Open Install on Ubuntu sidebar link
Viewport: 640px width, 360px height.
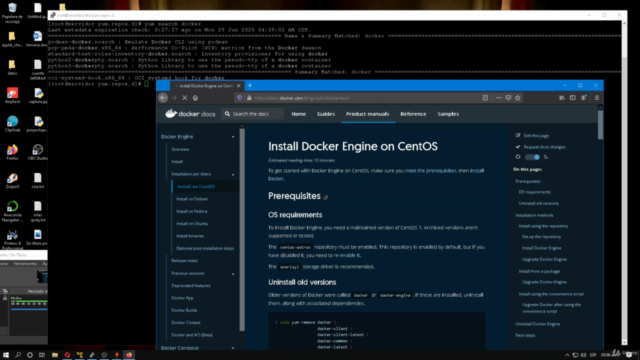[x=192, y=223]
